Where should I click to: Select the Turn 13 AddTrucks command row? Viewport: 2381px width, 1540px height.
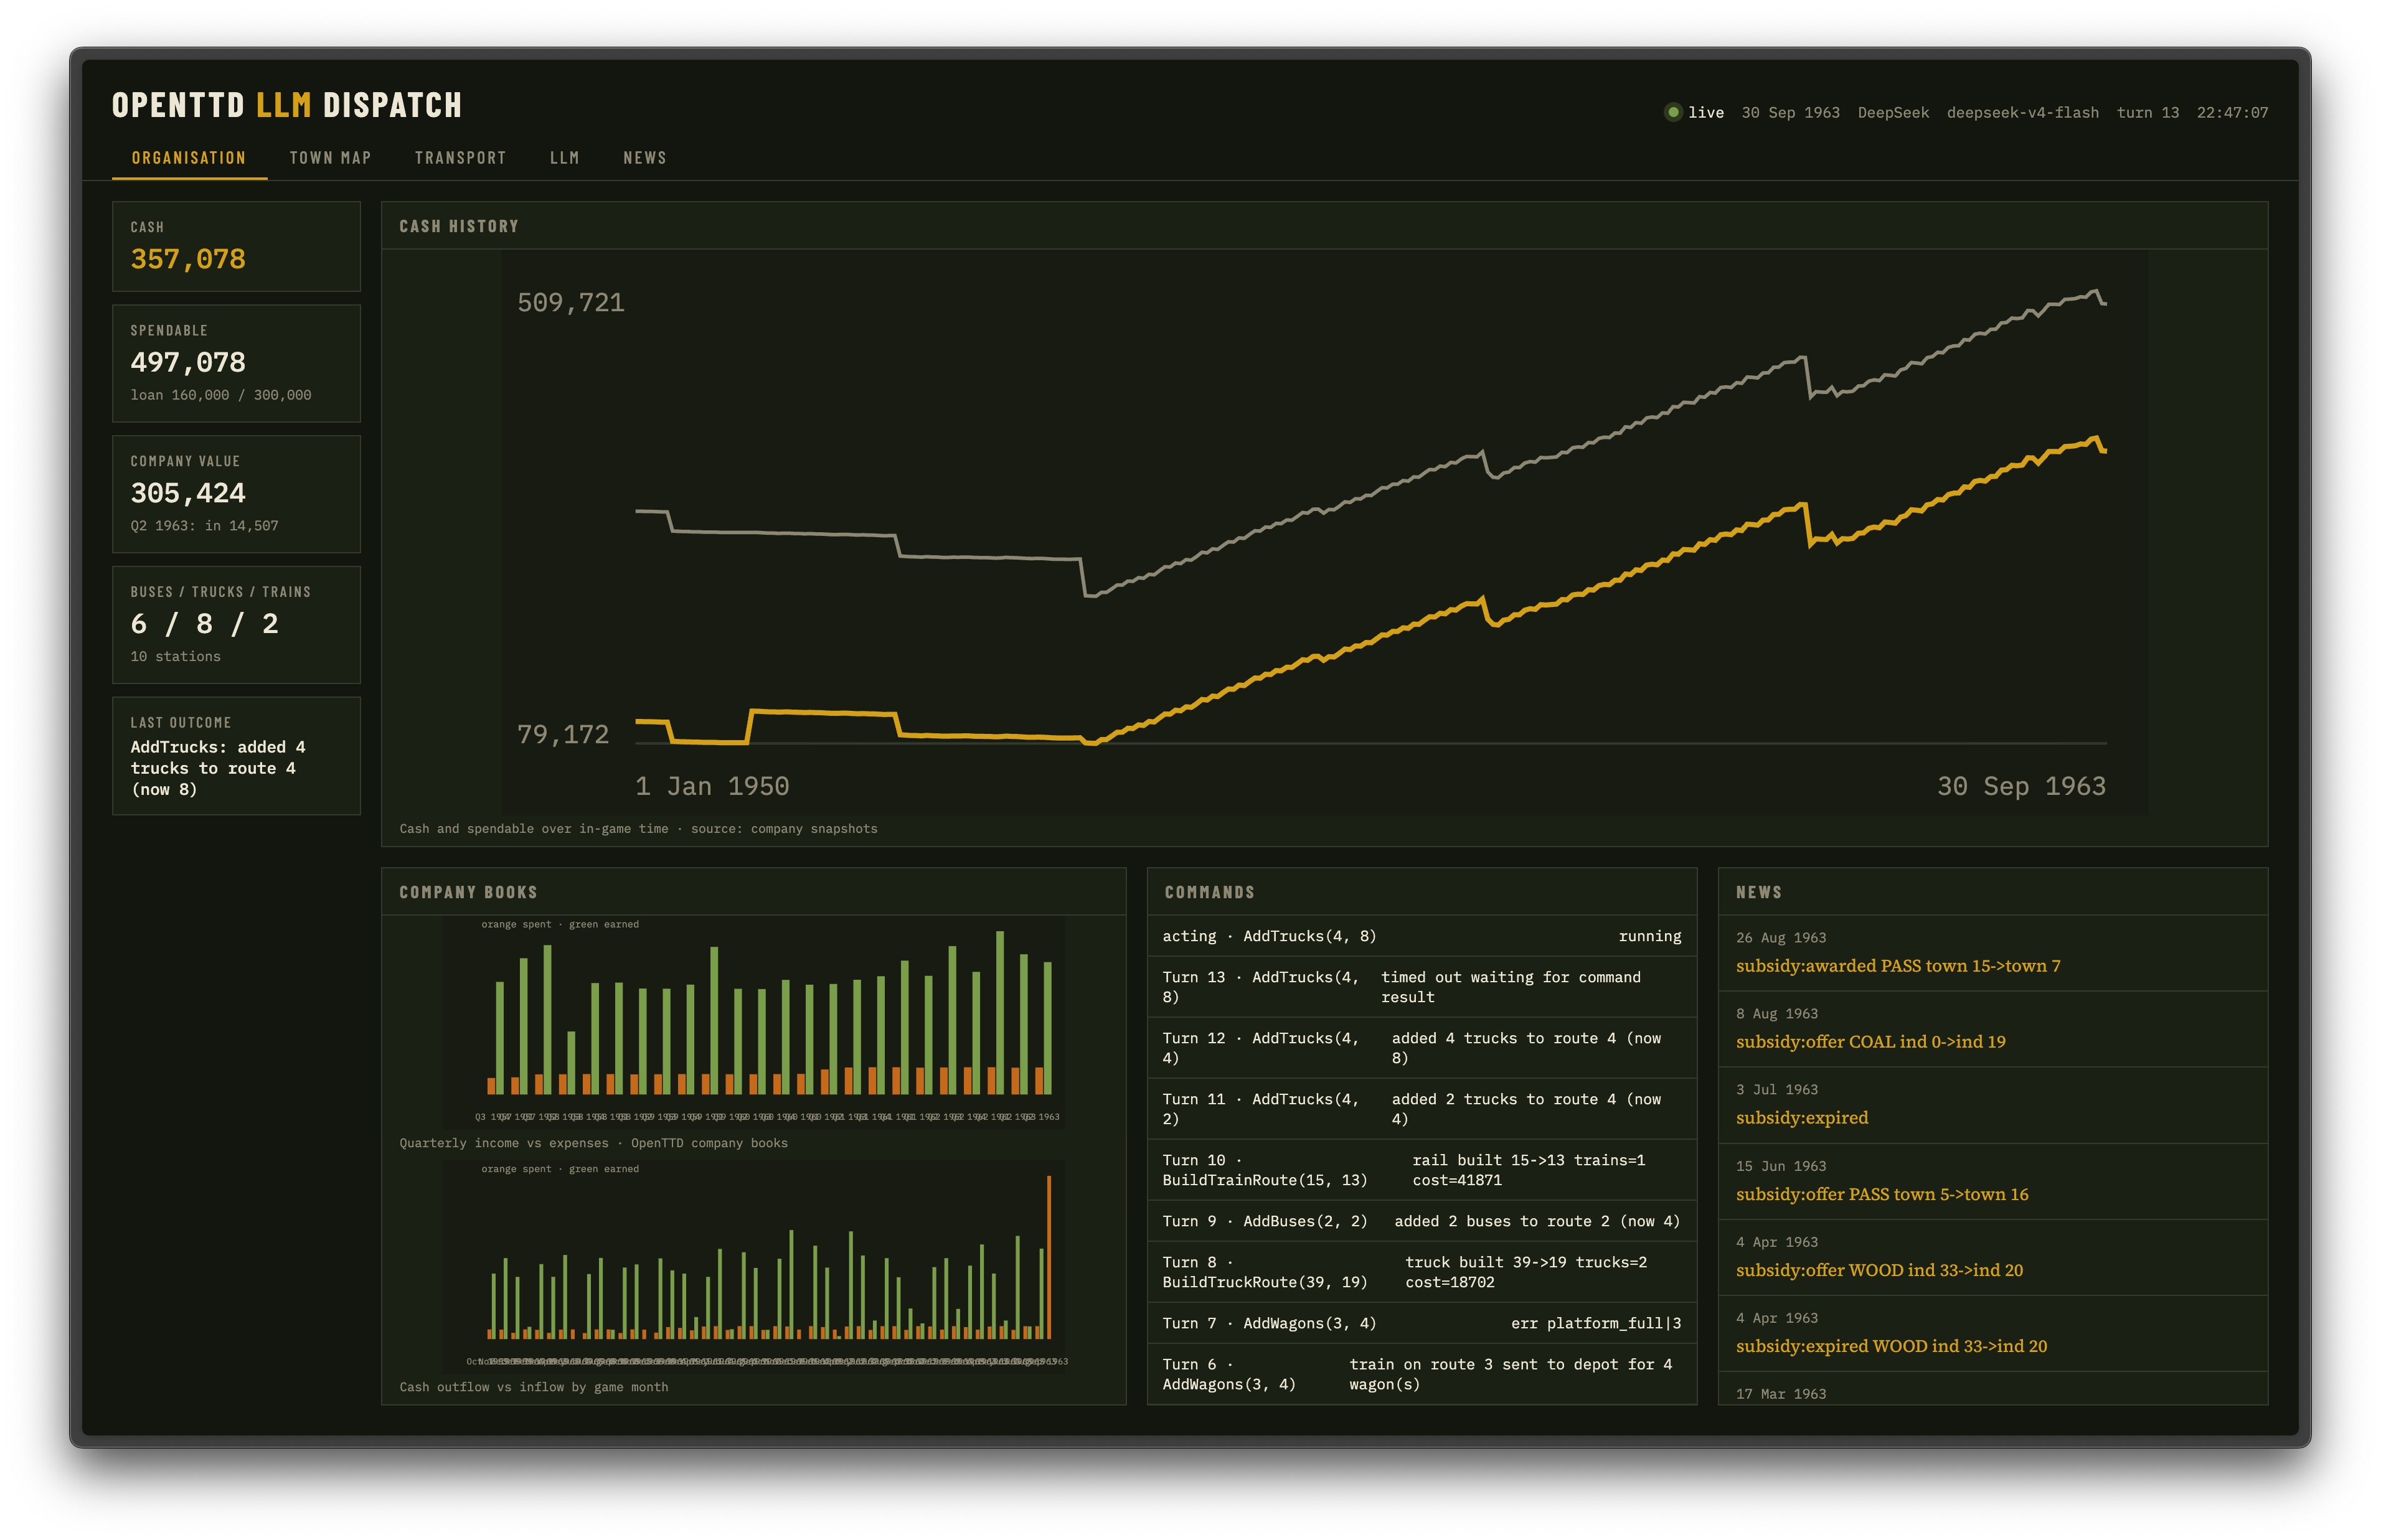[1421, 987]
